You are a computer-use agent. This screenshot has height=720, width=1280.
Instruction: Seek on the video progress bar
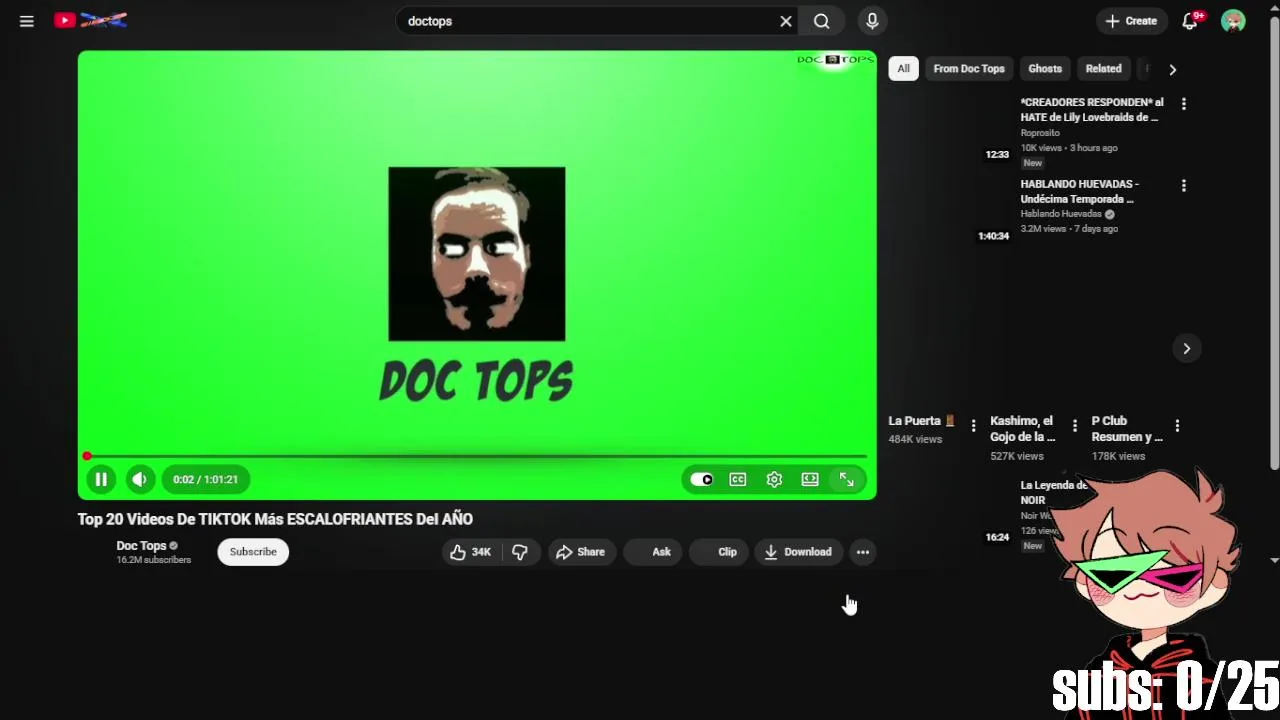point(477,456)
